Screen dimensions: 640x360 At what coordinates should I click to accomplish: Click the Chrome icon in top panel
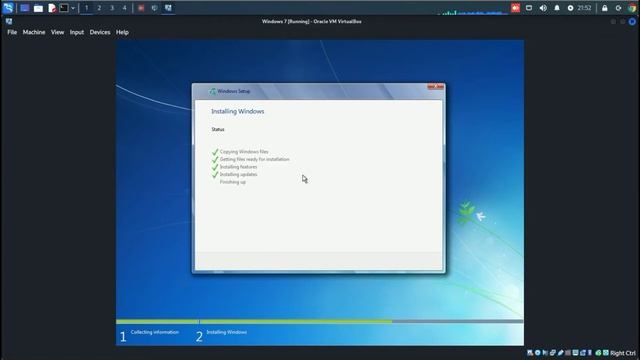pos(632,8)
